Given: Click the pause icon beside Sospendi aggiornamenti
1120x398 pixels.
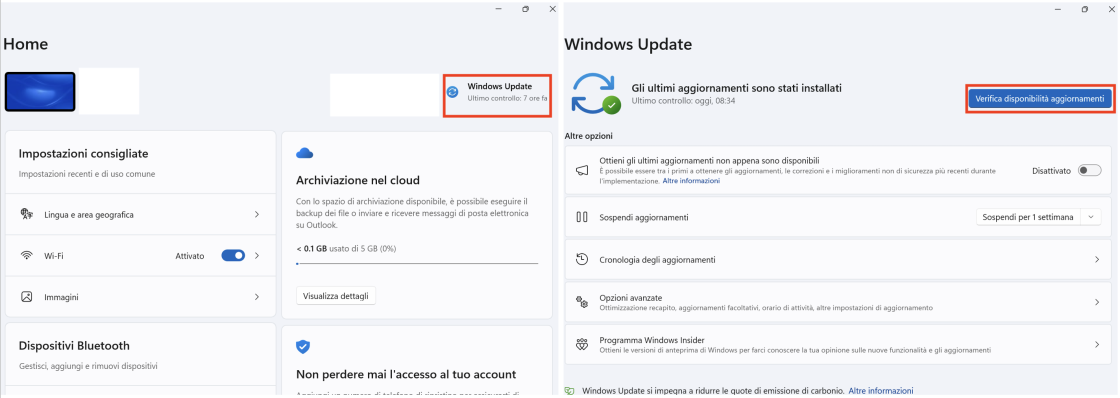Looking at the screenshot, I should 581,217.
